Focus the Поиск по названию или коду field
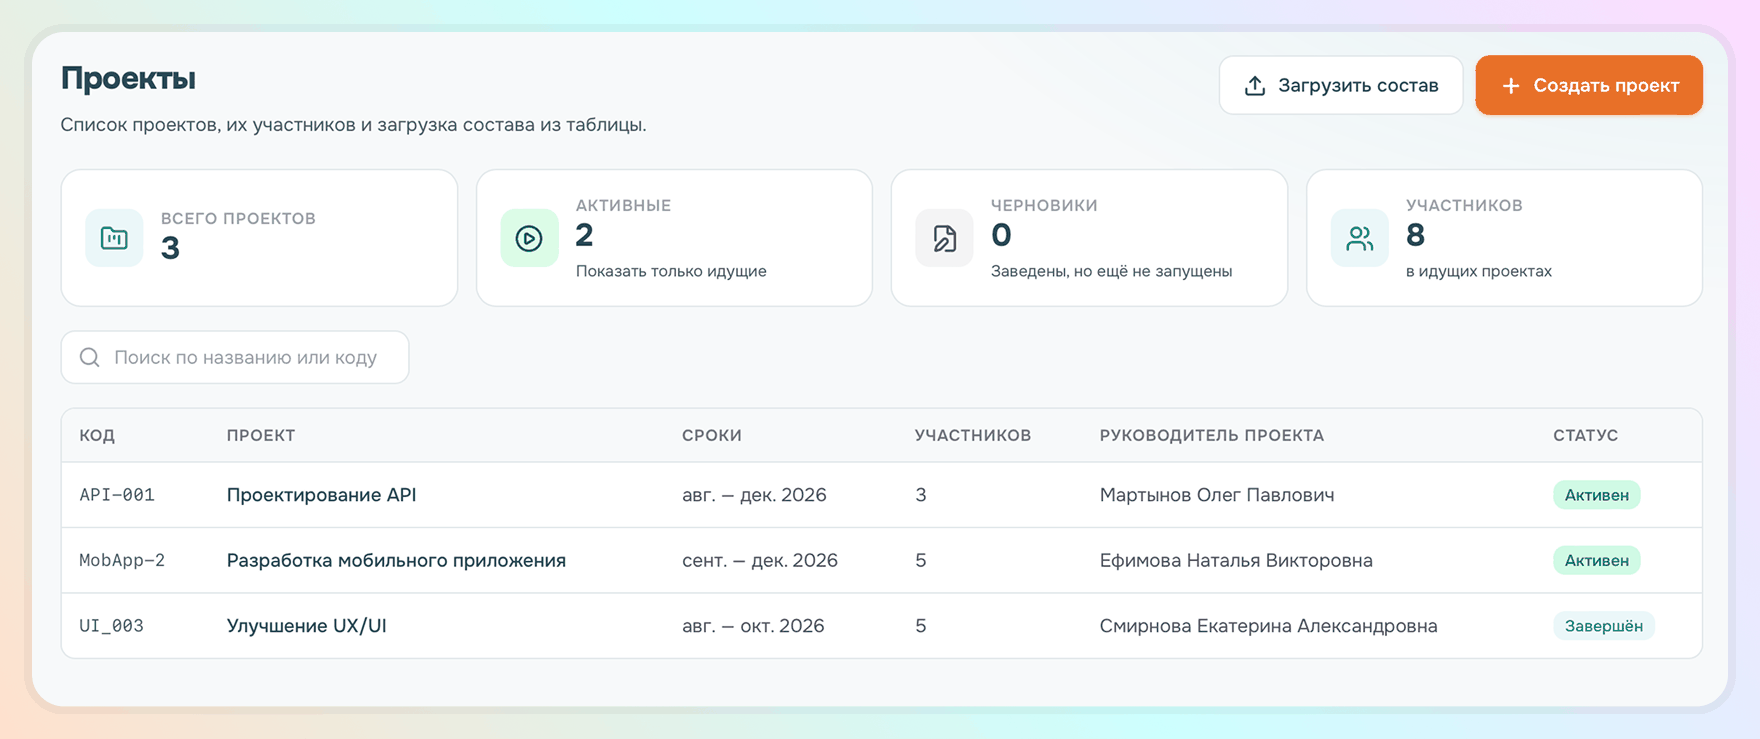 [x=235, y=357]
